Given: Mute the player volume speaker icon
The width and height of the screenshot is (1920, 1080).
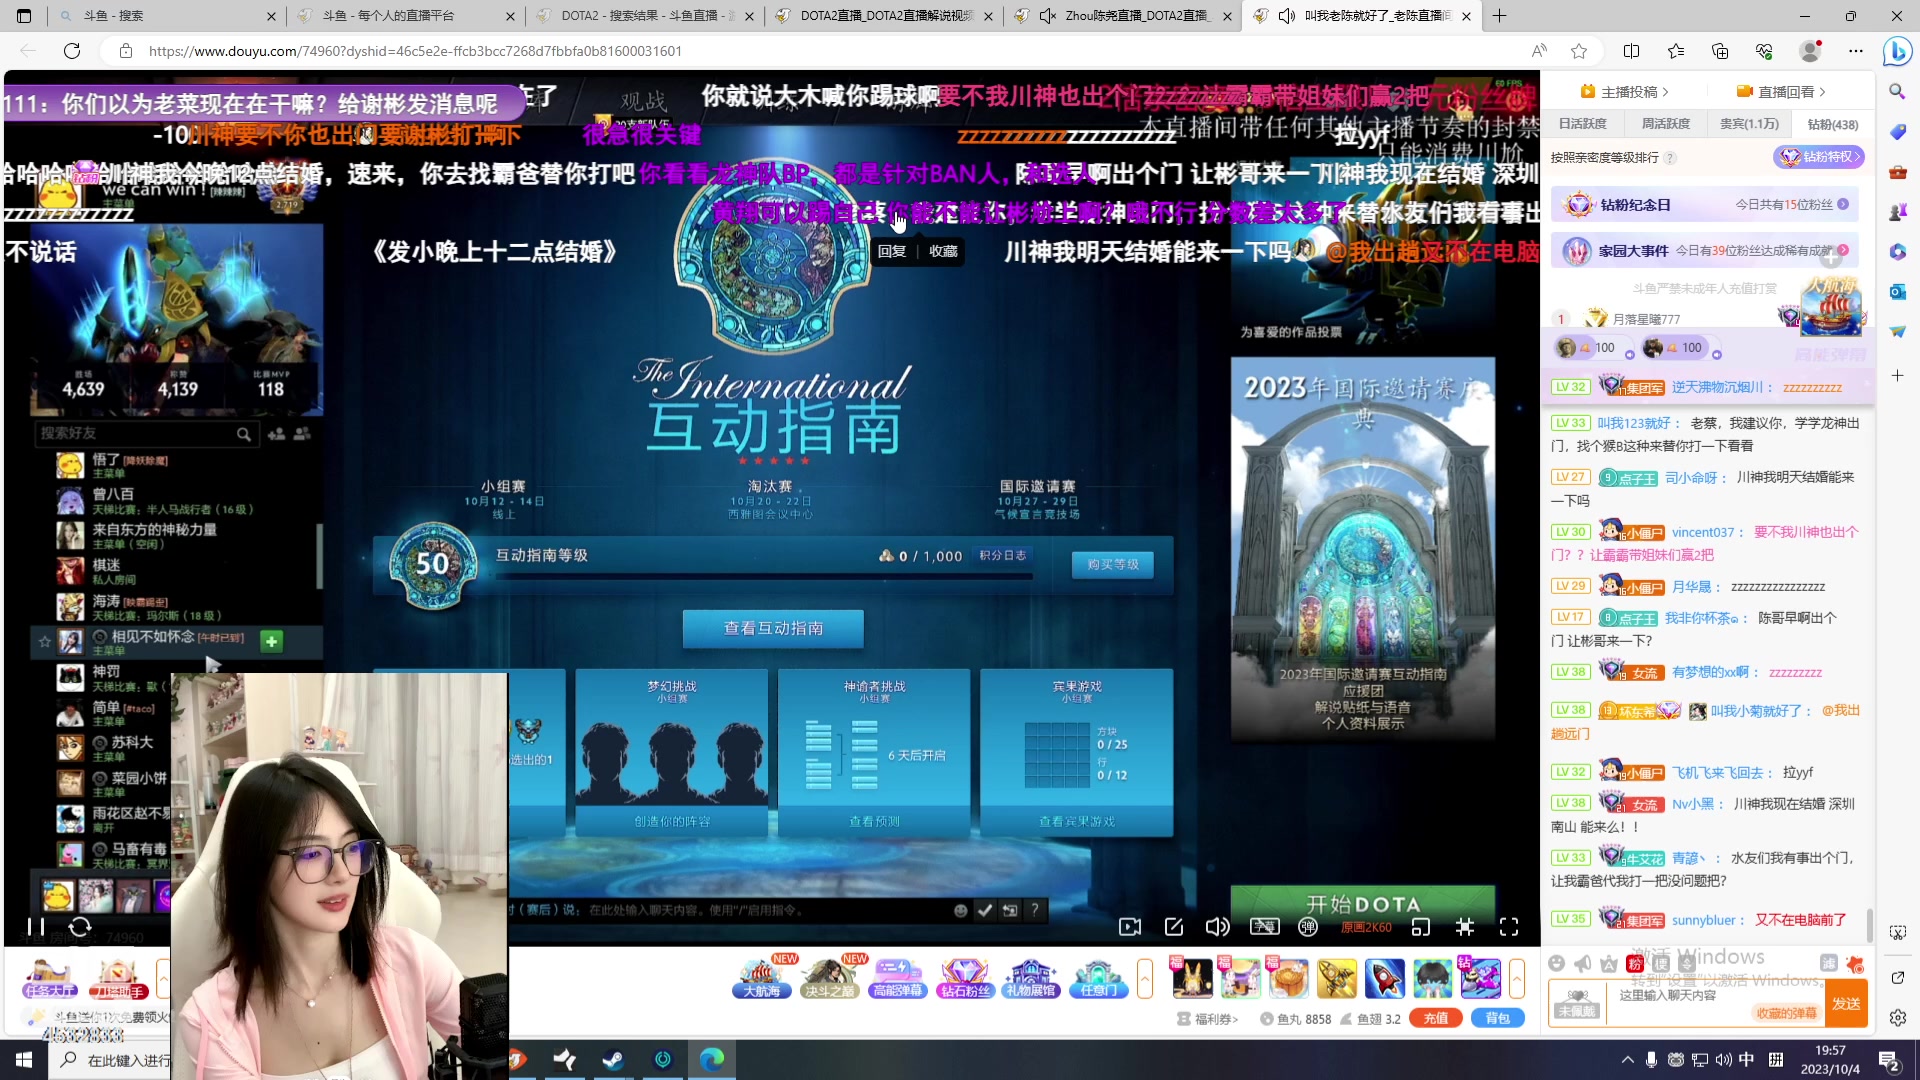Looking at the screenshot, I should (1217, 927).
